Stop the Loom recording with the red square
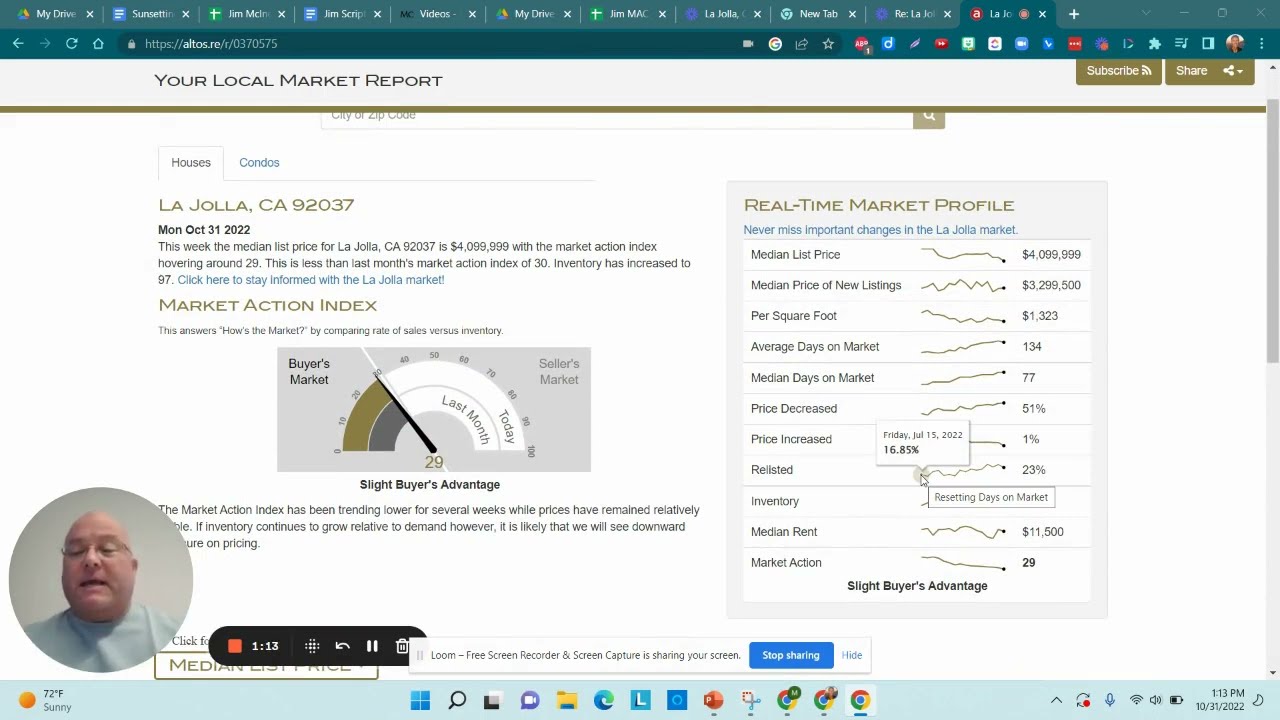 [235, 646]
